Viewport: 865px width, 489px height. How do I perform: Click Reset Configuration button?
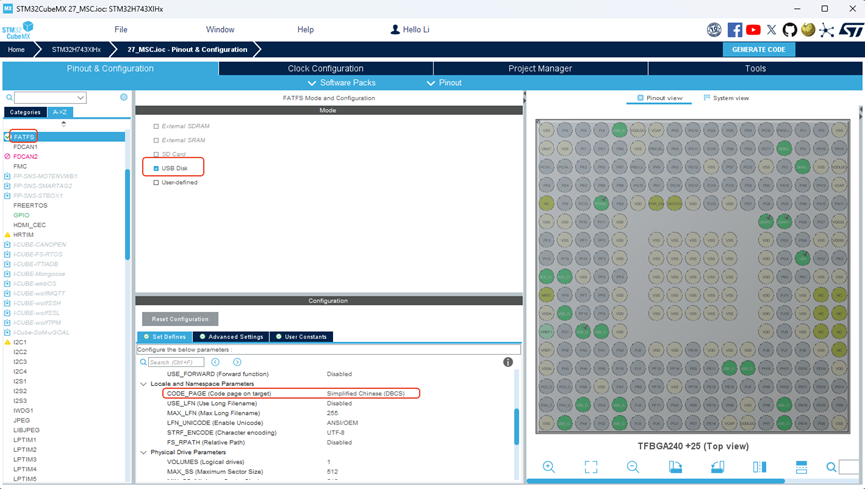(x=180, y=319)
